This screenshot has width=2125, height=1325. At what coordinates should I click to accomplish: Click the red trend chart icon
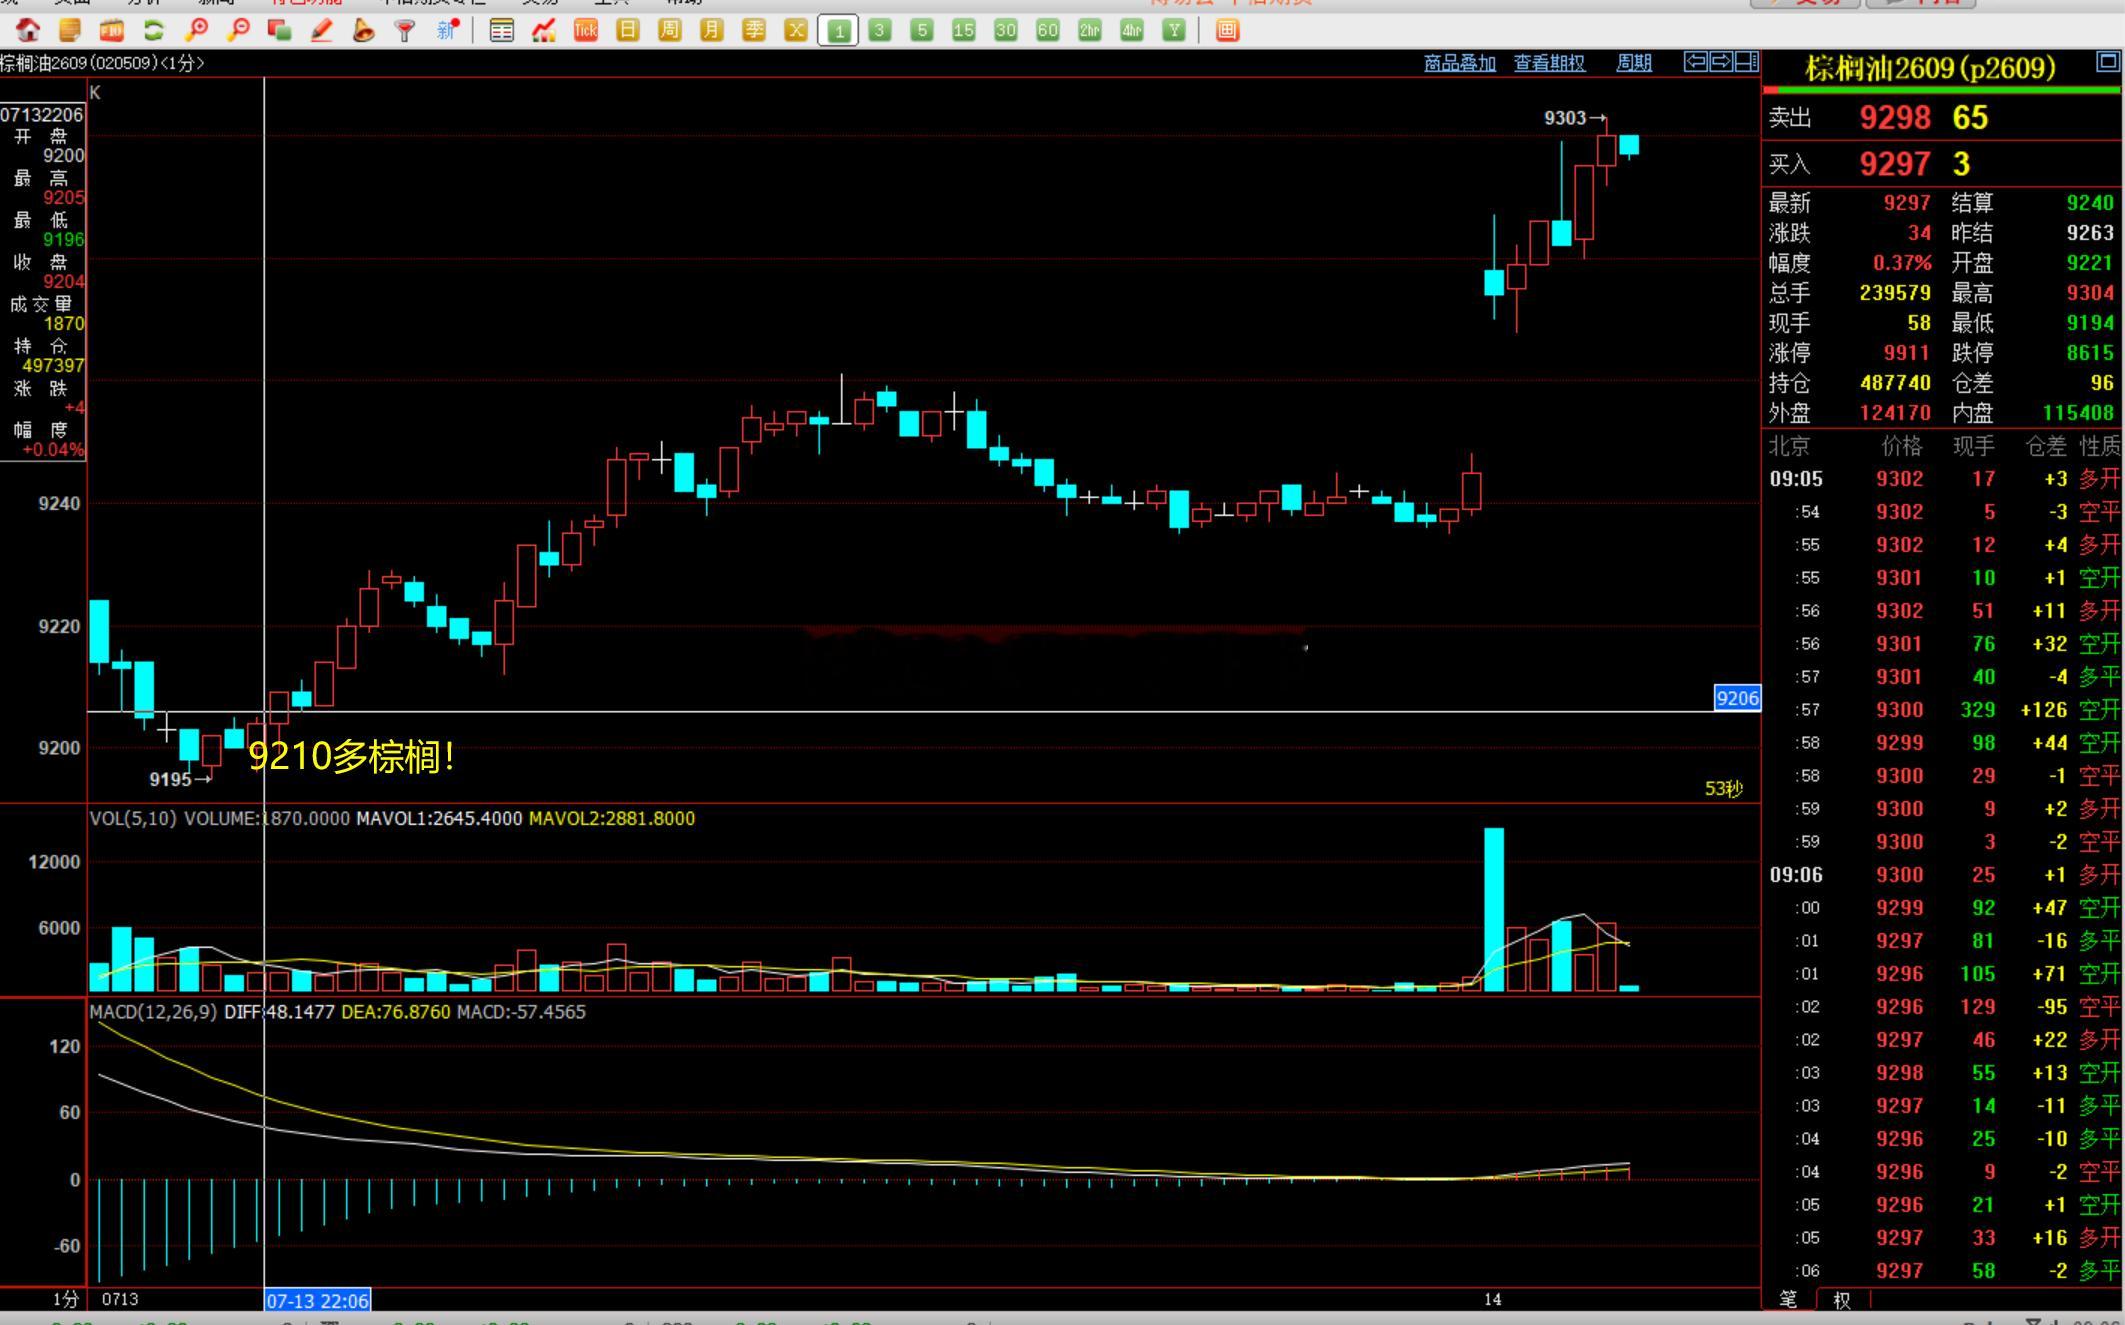coord(544,30)
